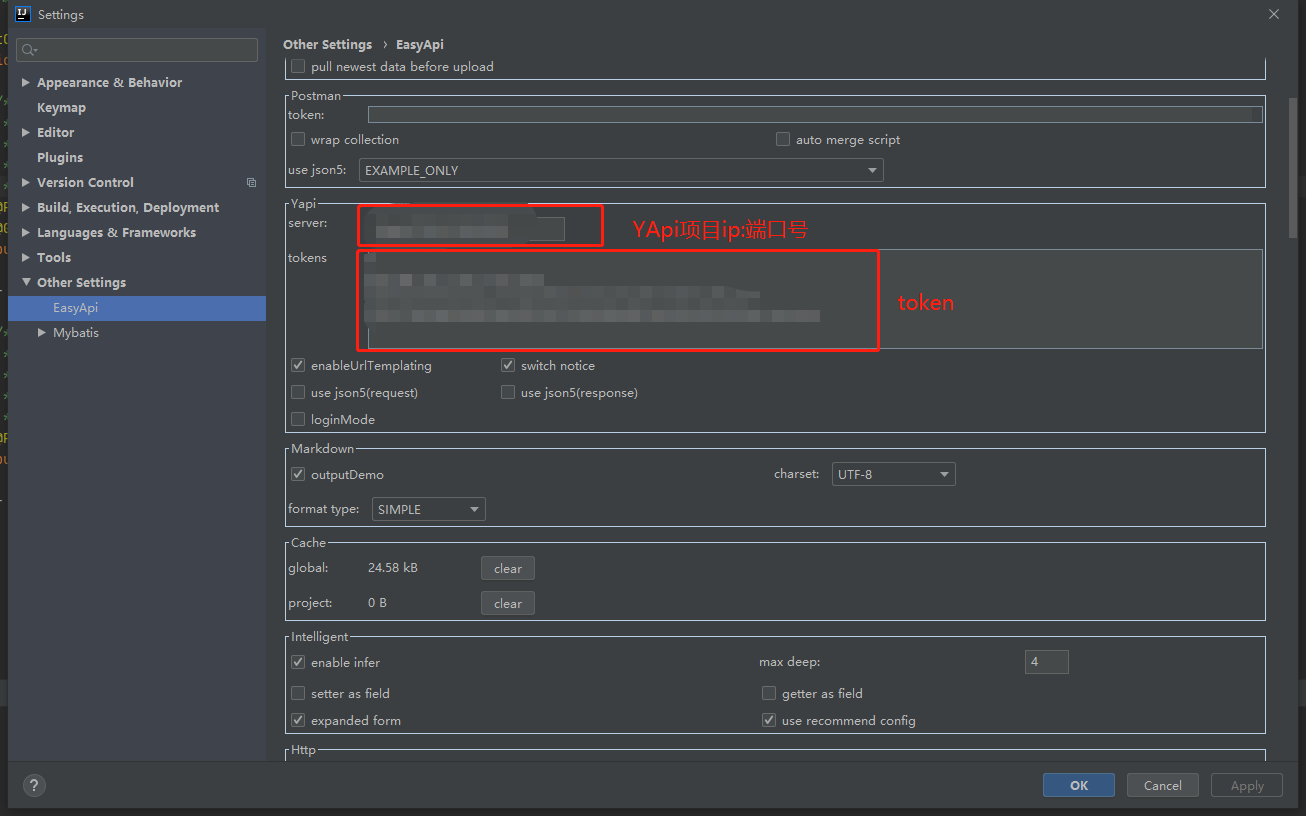Click the Cancel button
Viewport: 1306px width, 816px height.
pos(1163,786)
